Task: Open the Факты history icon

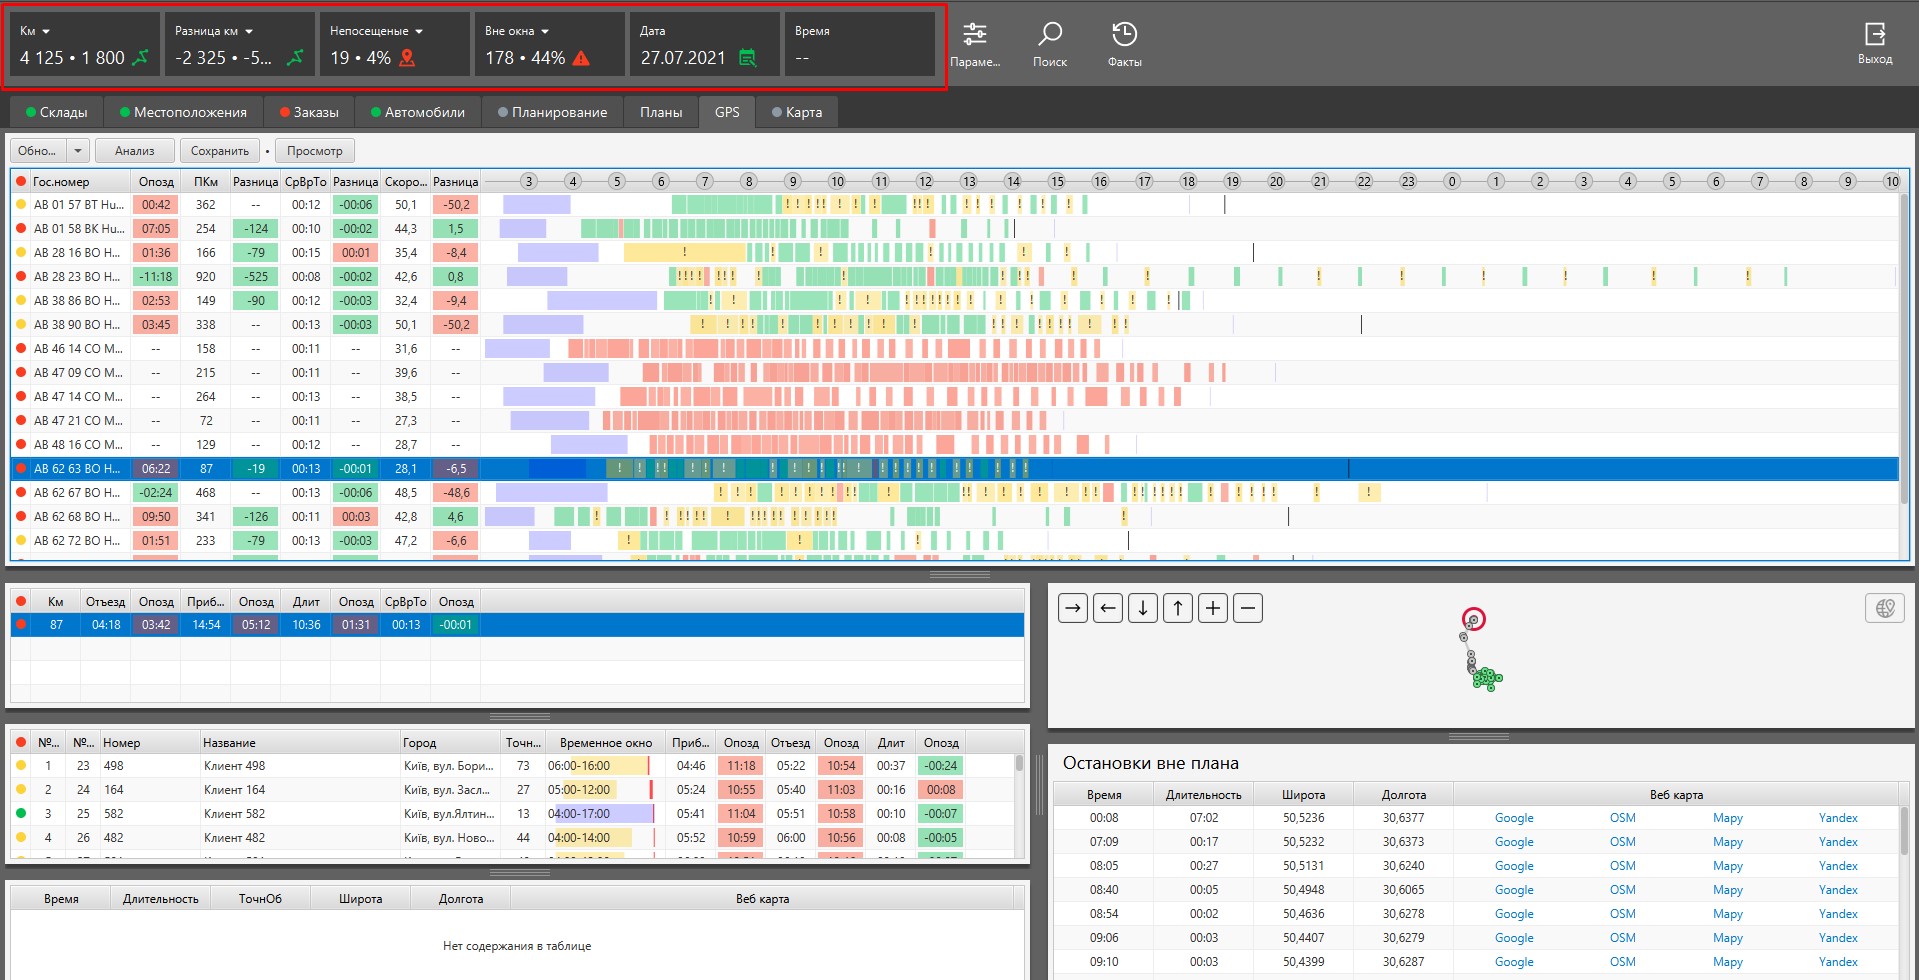Action: pyautogui.click(x=1124, y=35)
